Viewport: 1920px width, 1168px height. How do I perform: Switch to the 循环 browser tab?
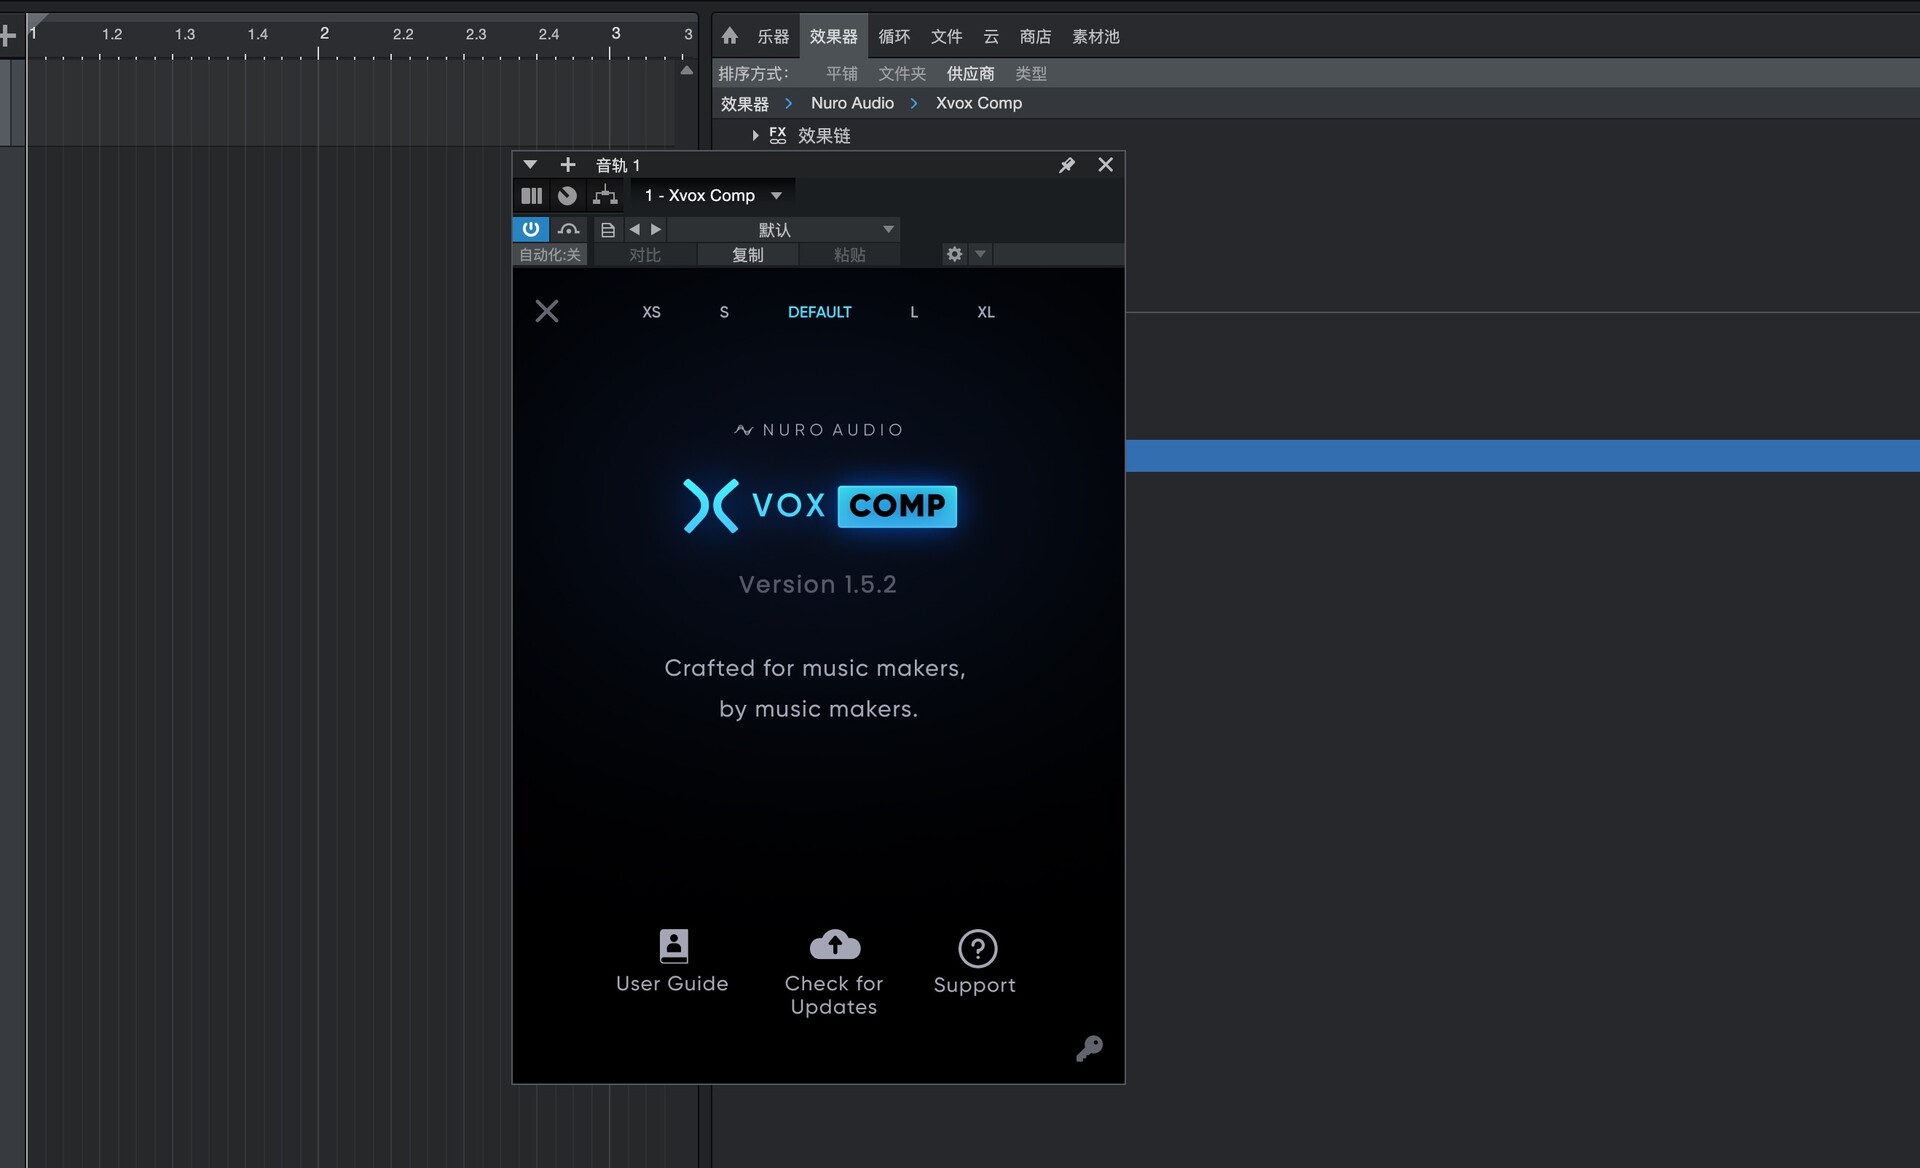894,37
